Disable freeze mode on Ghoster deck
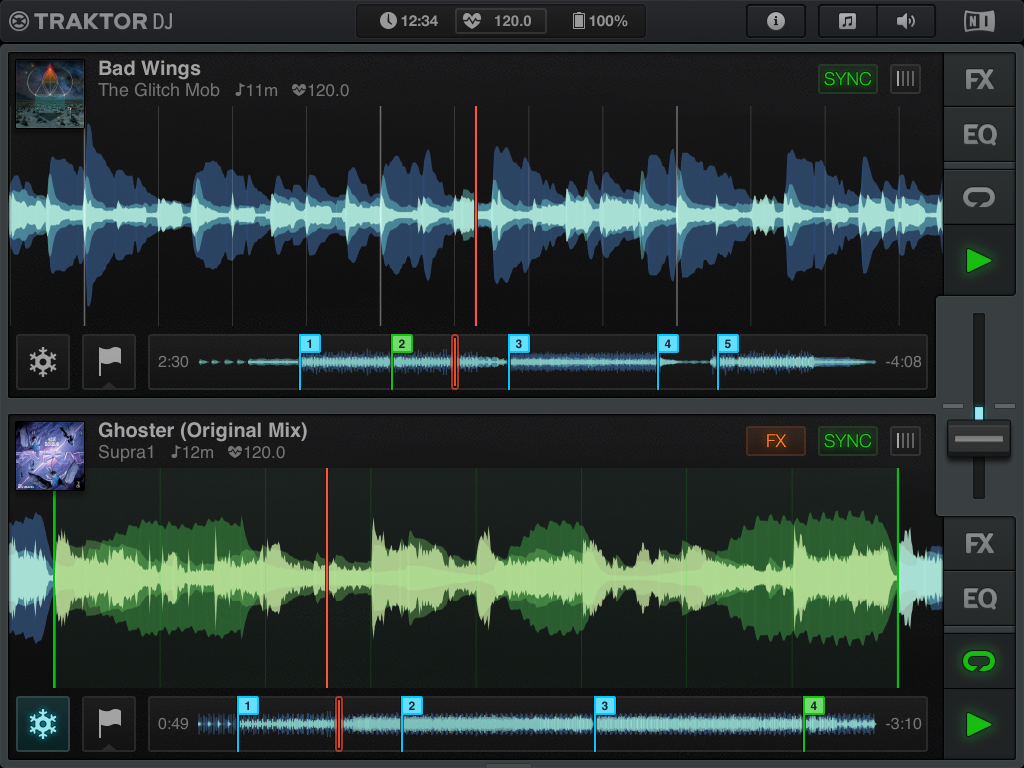The width and height of the screenshot is (1024, 768). (x=43, y=724)
